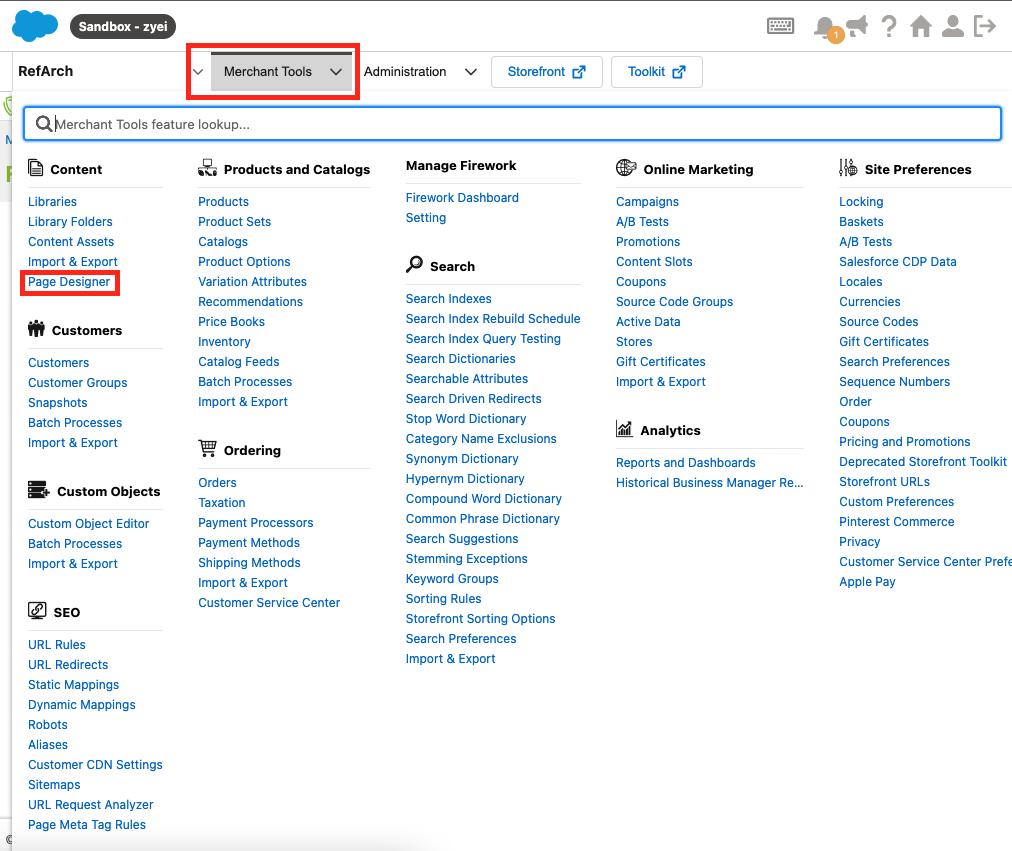The width and height of the screenshot is (1012, 851).
Task: Open Search Indexes link
Action: click(448, 299)
